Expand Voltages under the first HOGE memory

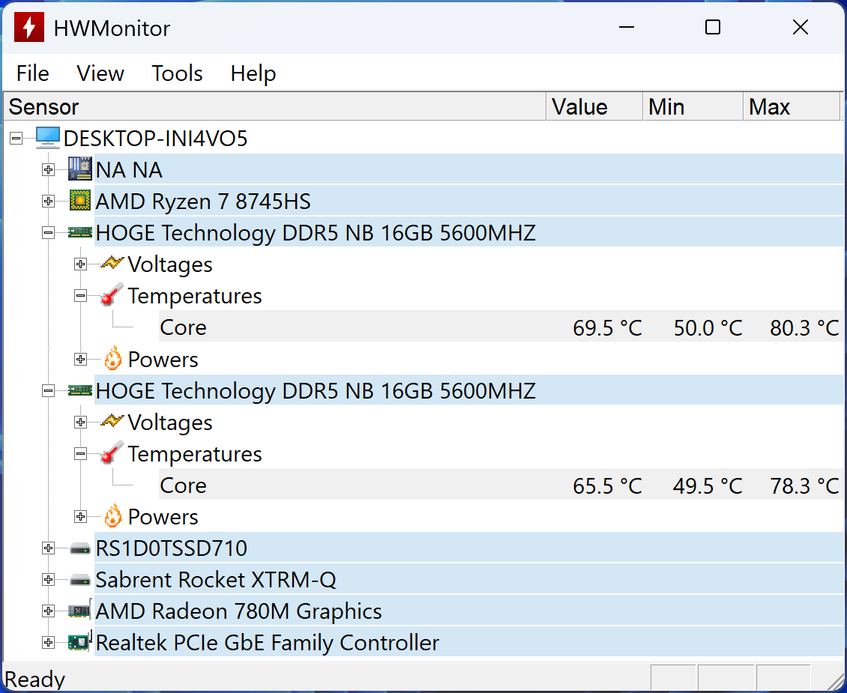[x=80, y=264]
